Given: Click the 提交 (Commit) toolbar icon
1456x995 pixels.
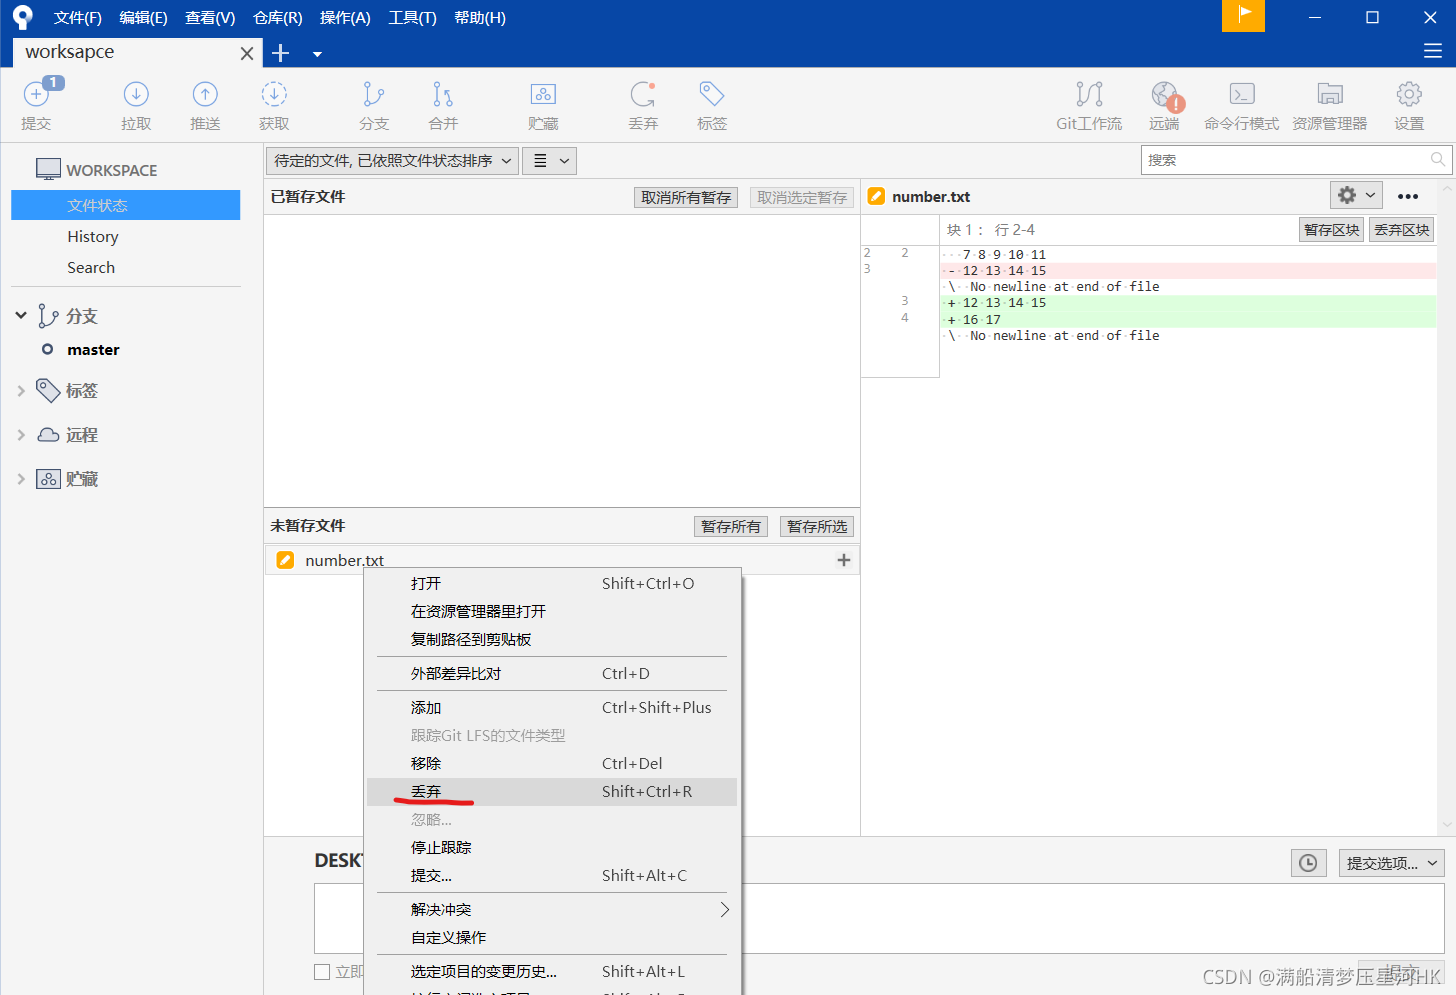Looking at the screenshot, I should point(36,94).
